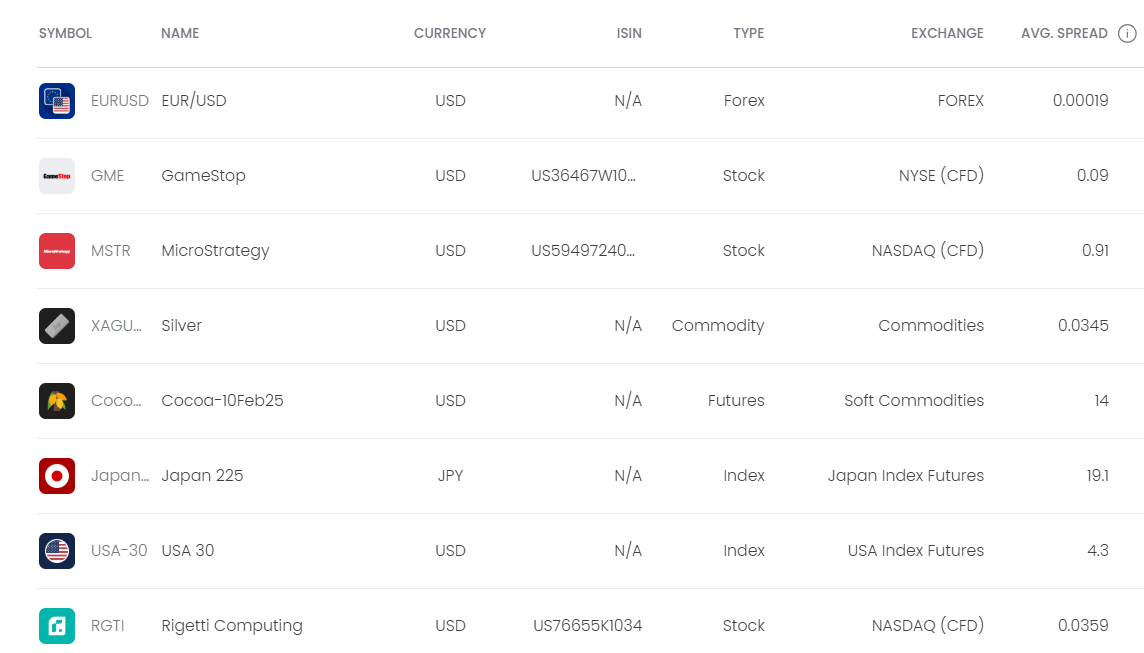Viewport: 1144px width, 653px height.
Task: Click the Silver bar commodity icon
Action: tap(57, 326)
